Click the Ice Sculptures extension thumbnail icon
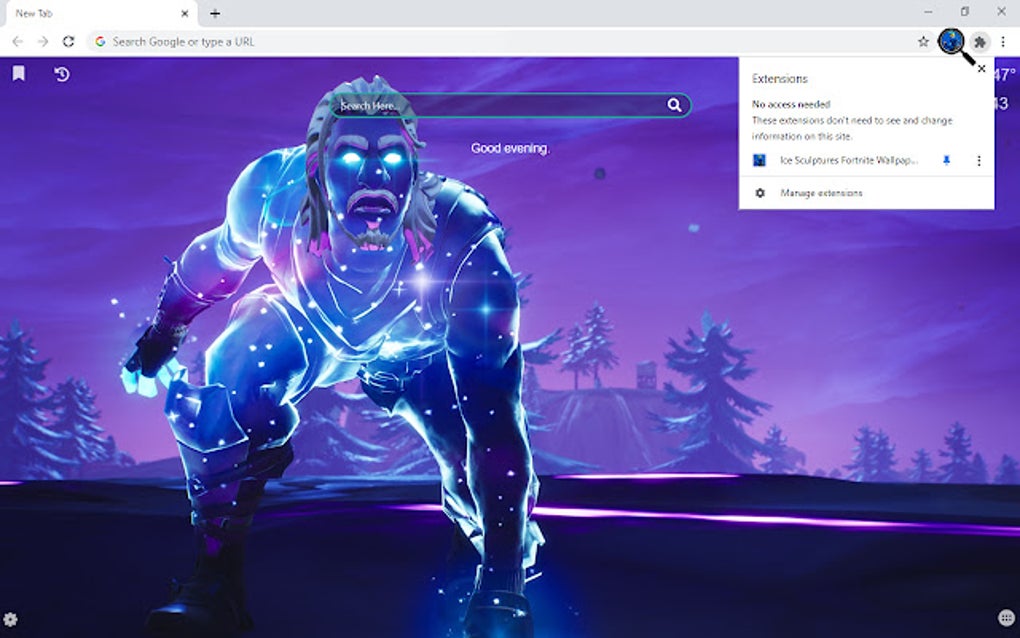The width and height of the screenshot is (1020, 638). point(759,160)
